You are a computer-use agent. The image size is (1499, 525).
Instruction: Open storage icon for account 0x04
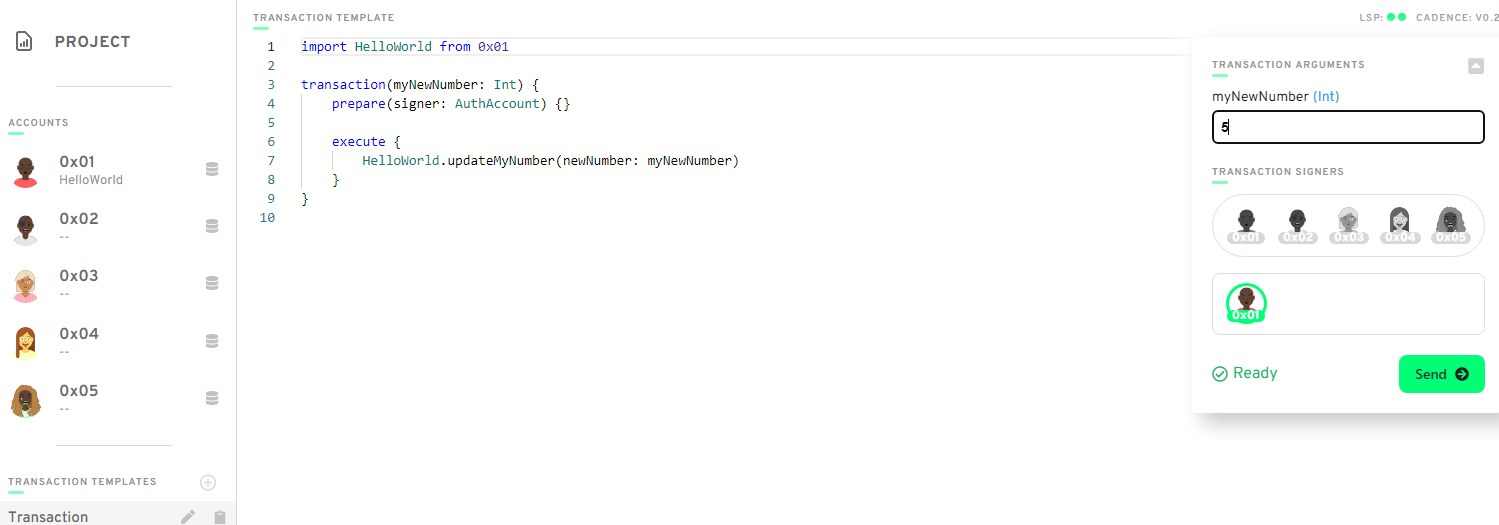[x=212, y=341]
